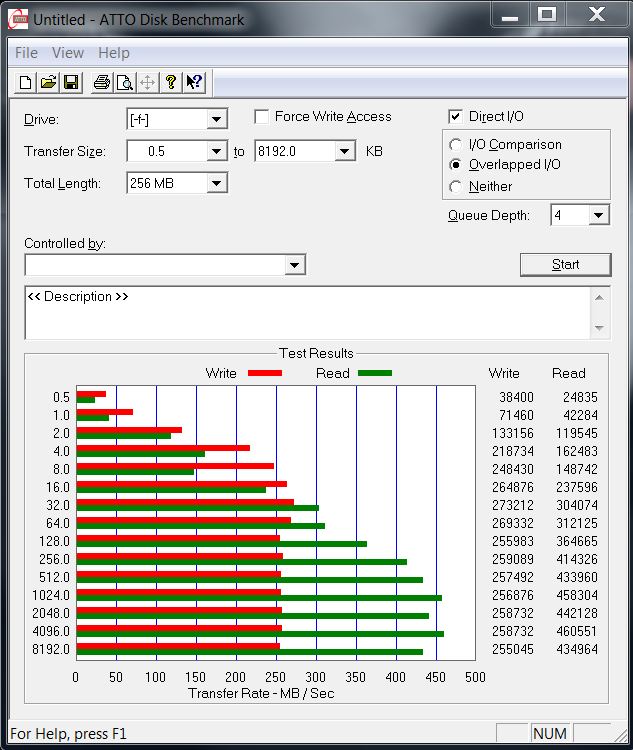
Task: Select the I/O Comparison radio button
Action: [x=456, y=145]
